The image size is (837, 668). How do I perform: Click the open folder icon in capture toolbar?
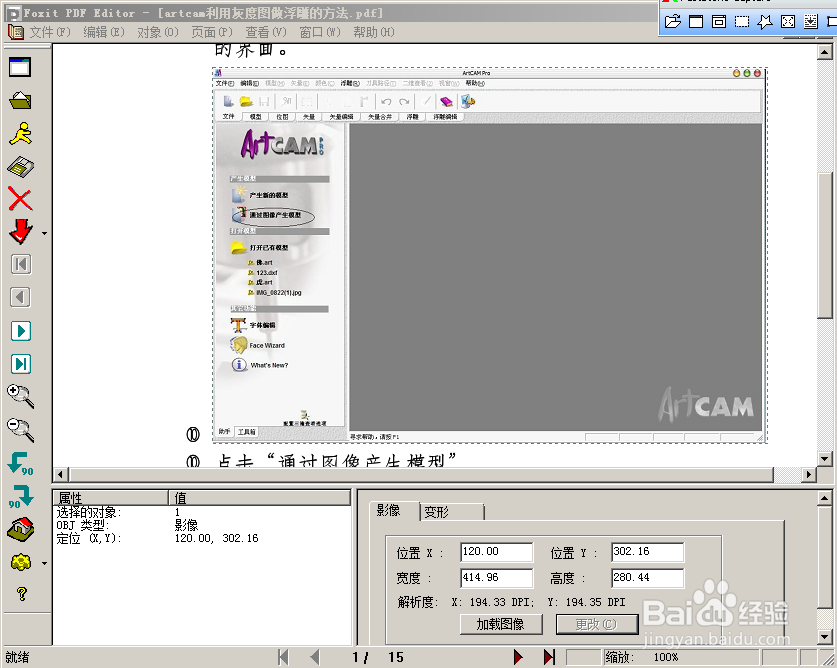673,21
